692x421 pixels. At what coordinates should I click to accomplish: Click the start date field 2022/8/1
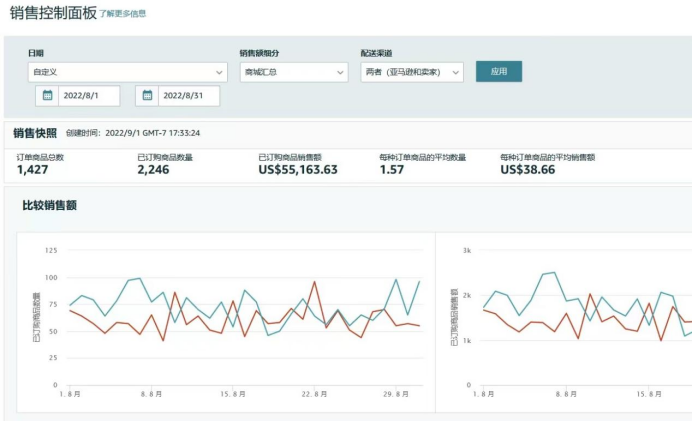[x=90, y=96]
